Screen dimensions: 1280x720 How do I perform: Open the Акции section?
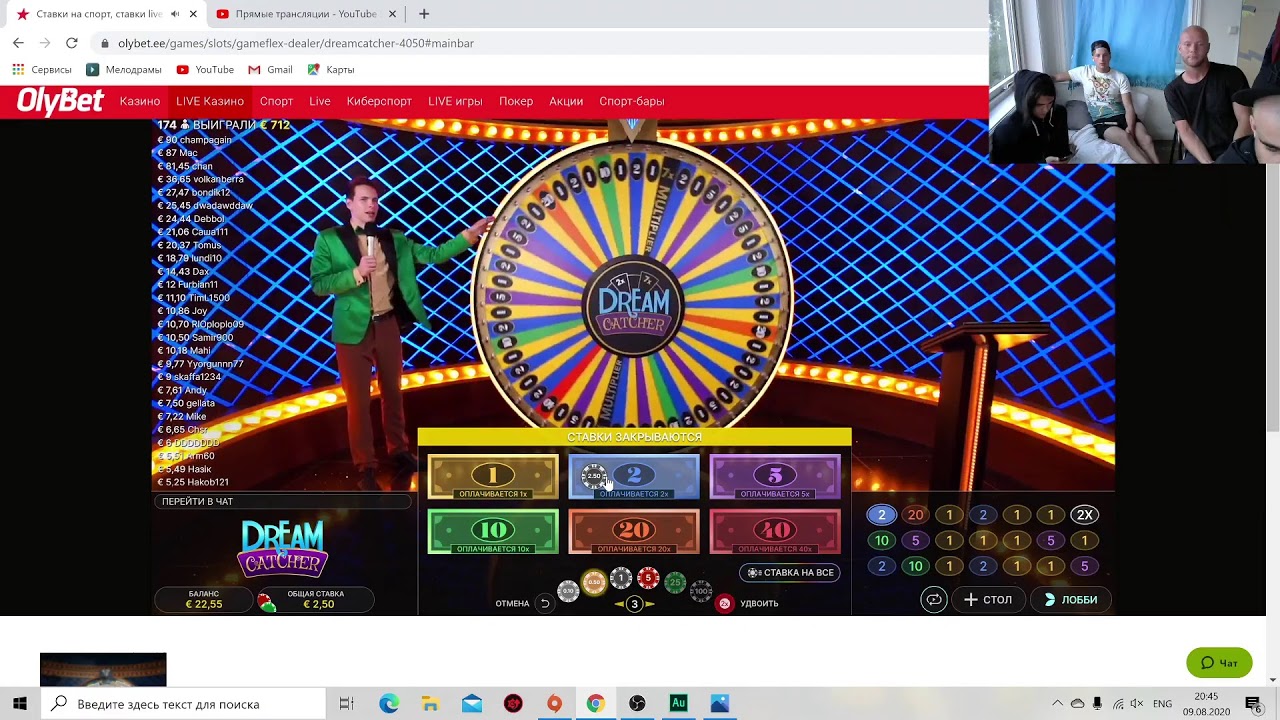[x=566, y=101]
